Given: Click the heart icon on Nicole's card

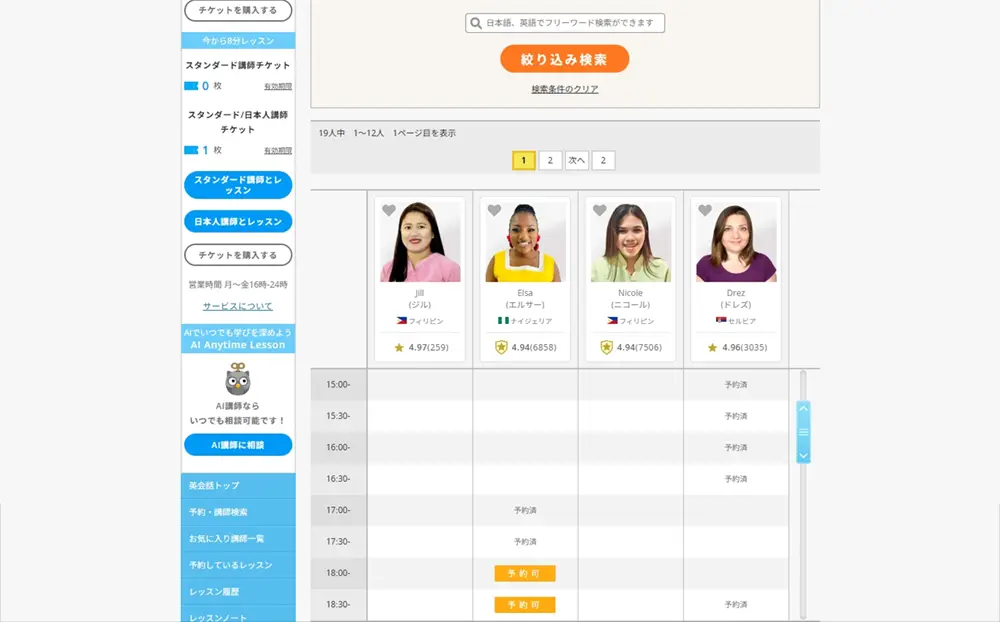Looking at the screenshot, I should click(600, 211).
